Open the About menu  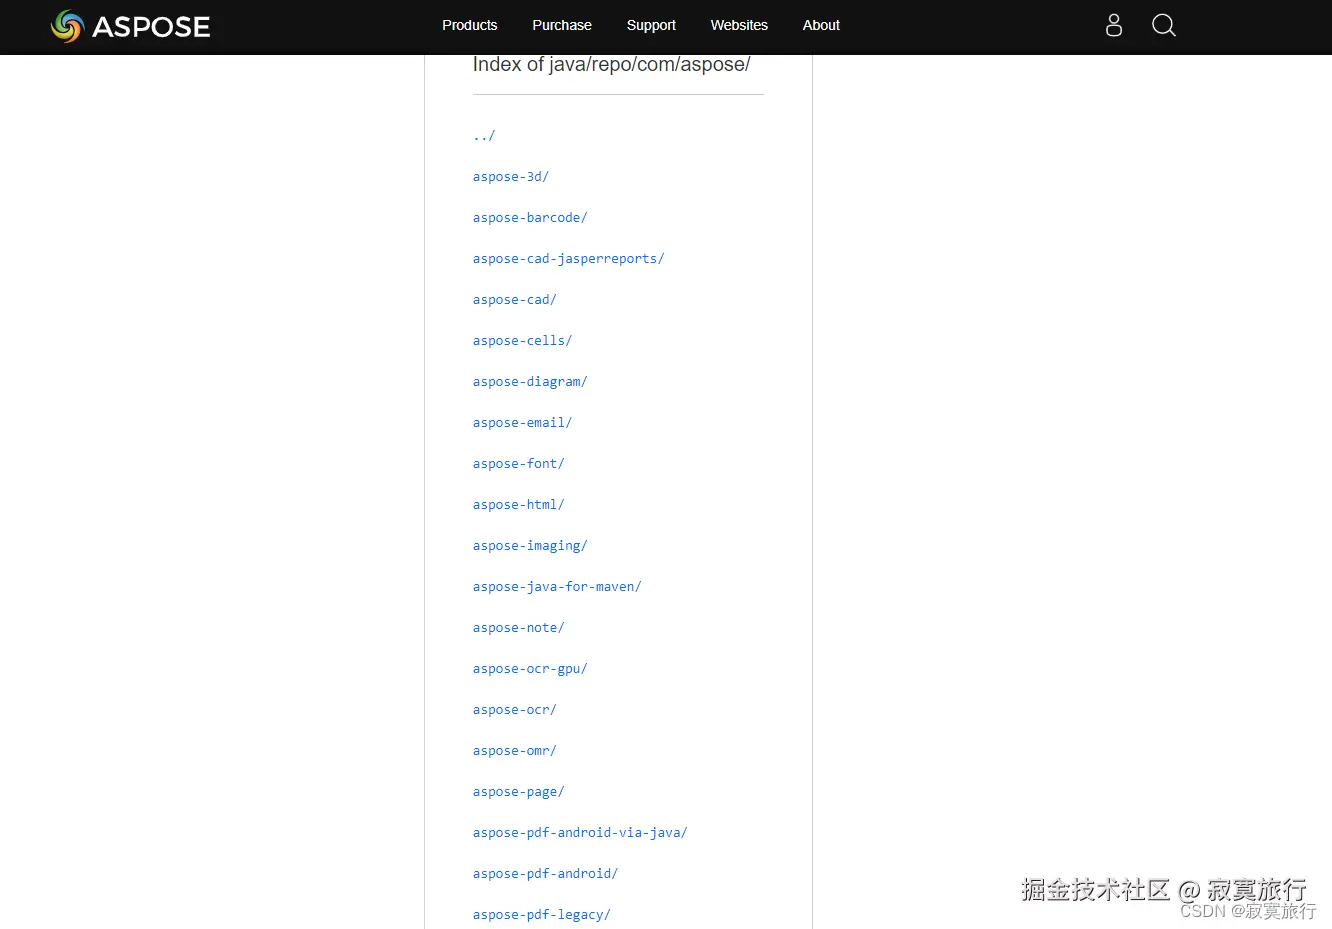821,25
